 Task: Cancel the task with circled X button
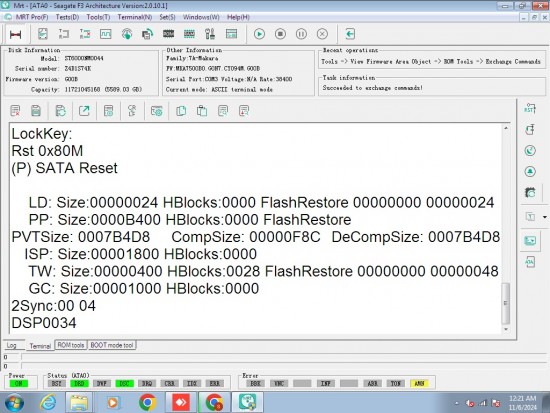(x=322, y=34)
